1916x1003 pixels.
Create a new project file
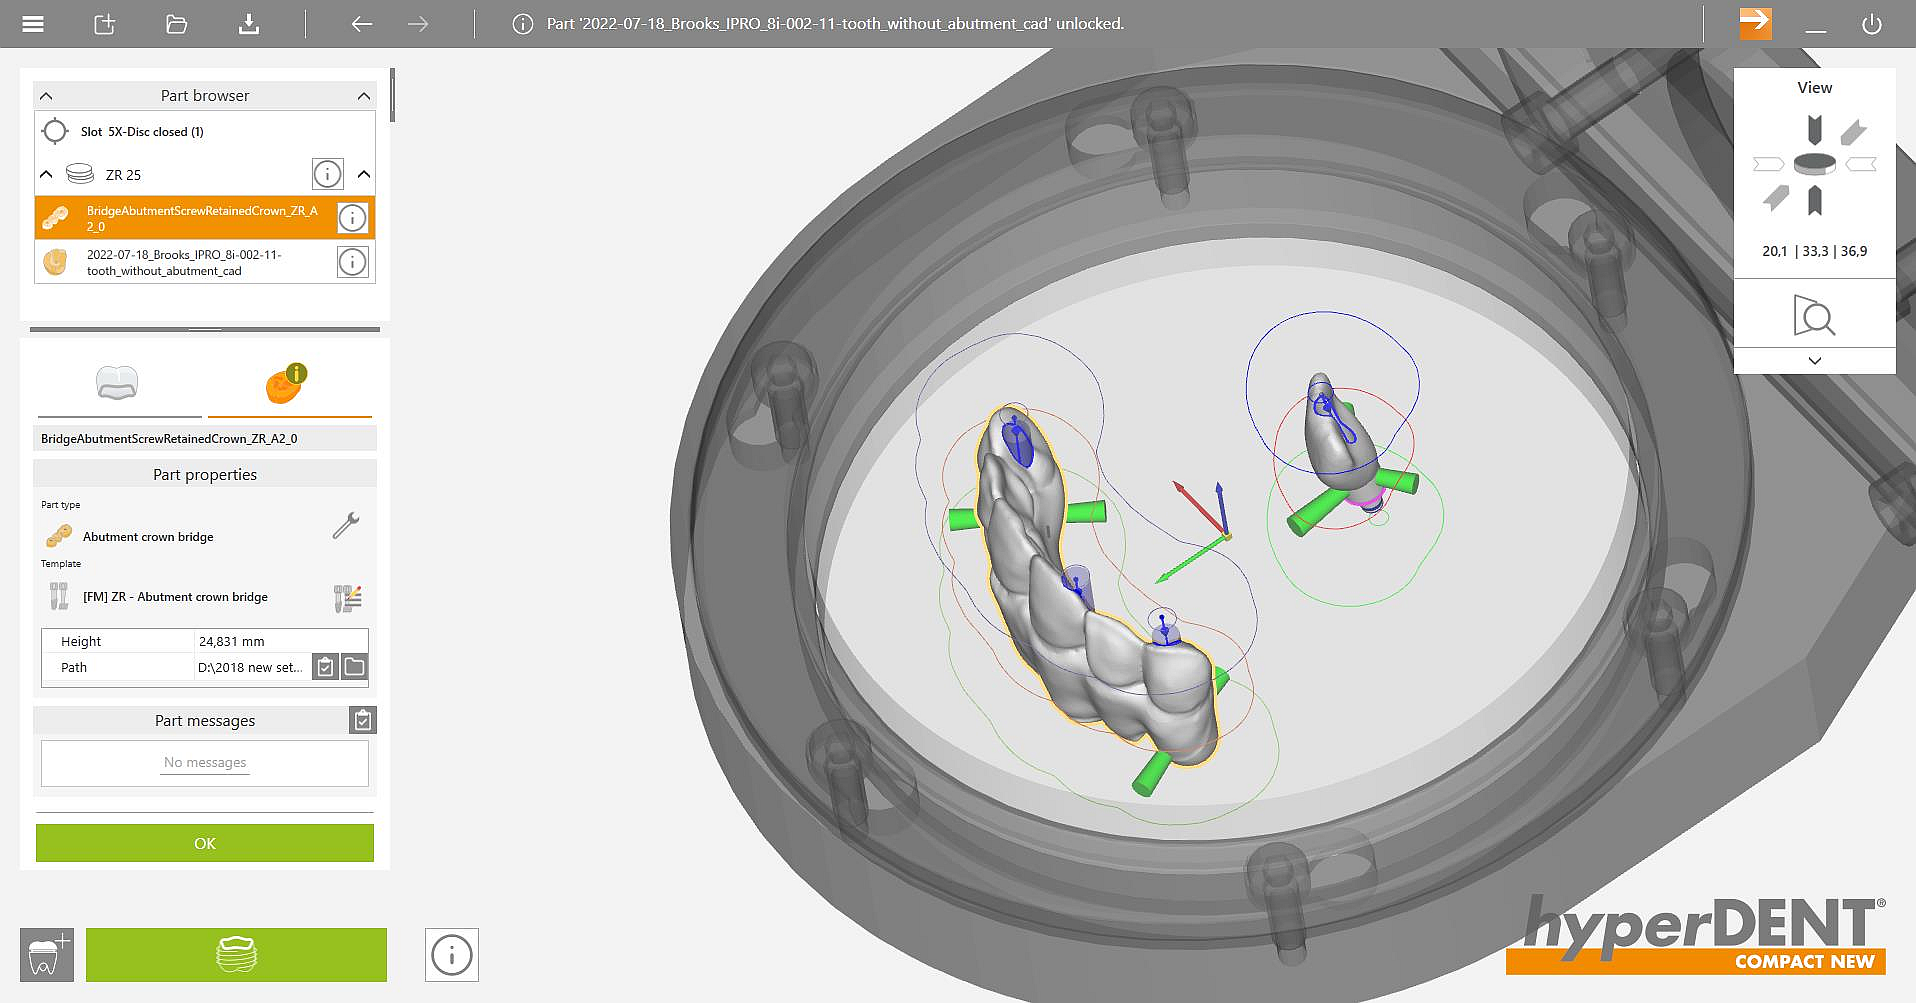(105, 24)
